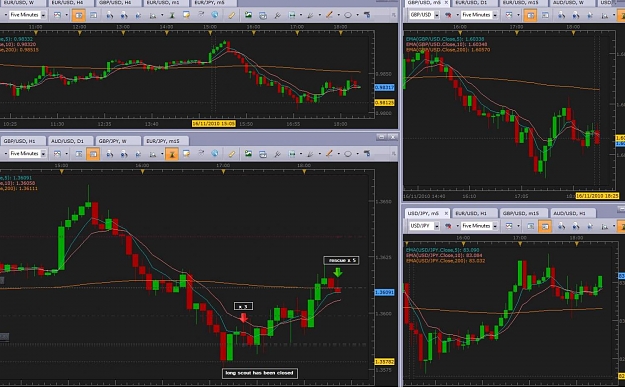The height and width of the screenshot is (390, 625).
Task: Select the GBP/JPY, W tab
Action: (x=118, y=141)
